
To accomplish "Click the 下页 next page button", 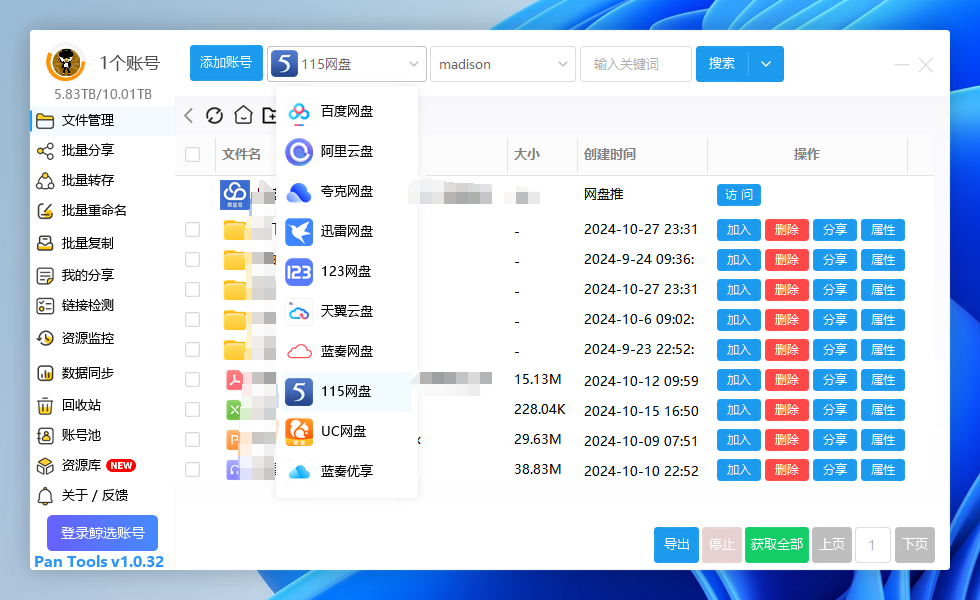I will click(x=915, y=545).
